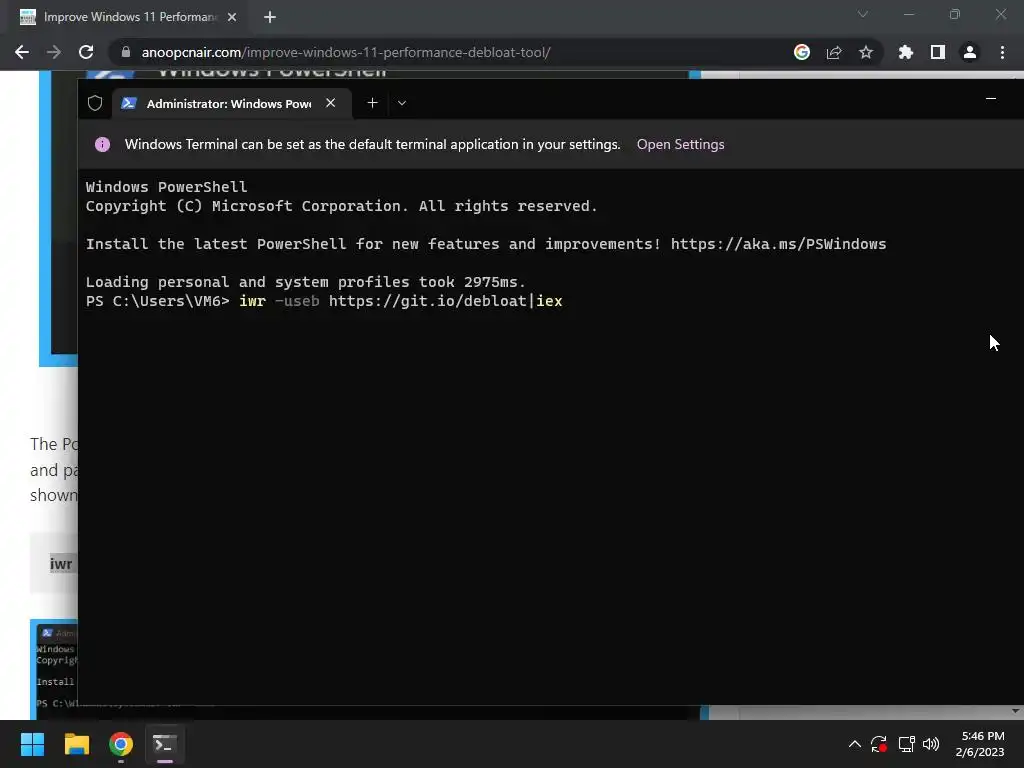Click the webpage vertical scrollbar down arrow
The height and width of the screenshot is (768, 1024).
click(1015, 711)
